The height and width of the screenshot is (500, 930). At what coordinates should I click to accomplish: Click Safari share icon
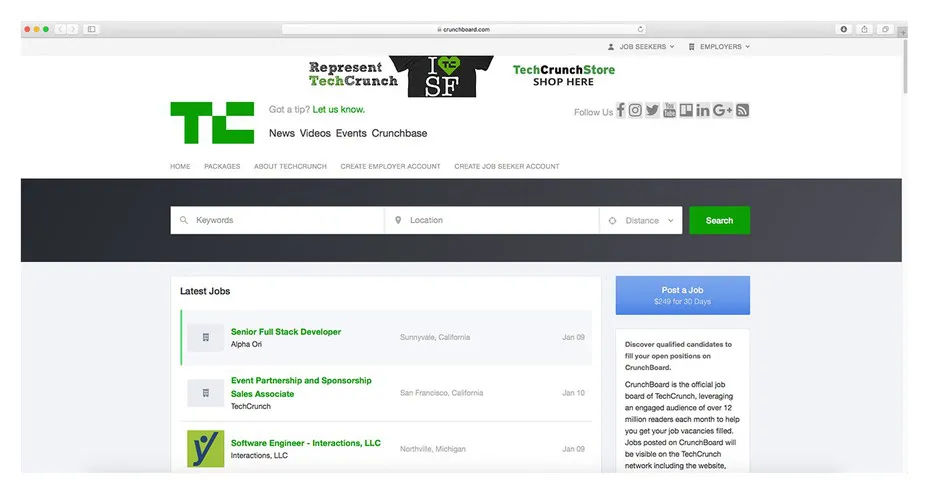pyautogui.click(x=864, y=29)
